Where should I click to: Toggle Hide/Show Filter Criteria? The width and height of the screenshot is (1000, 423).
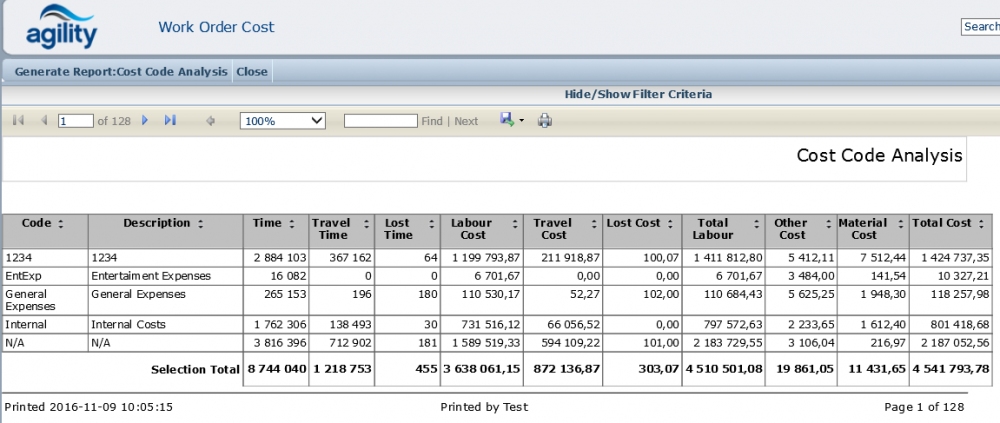tap(638, 94)
